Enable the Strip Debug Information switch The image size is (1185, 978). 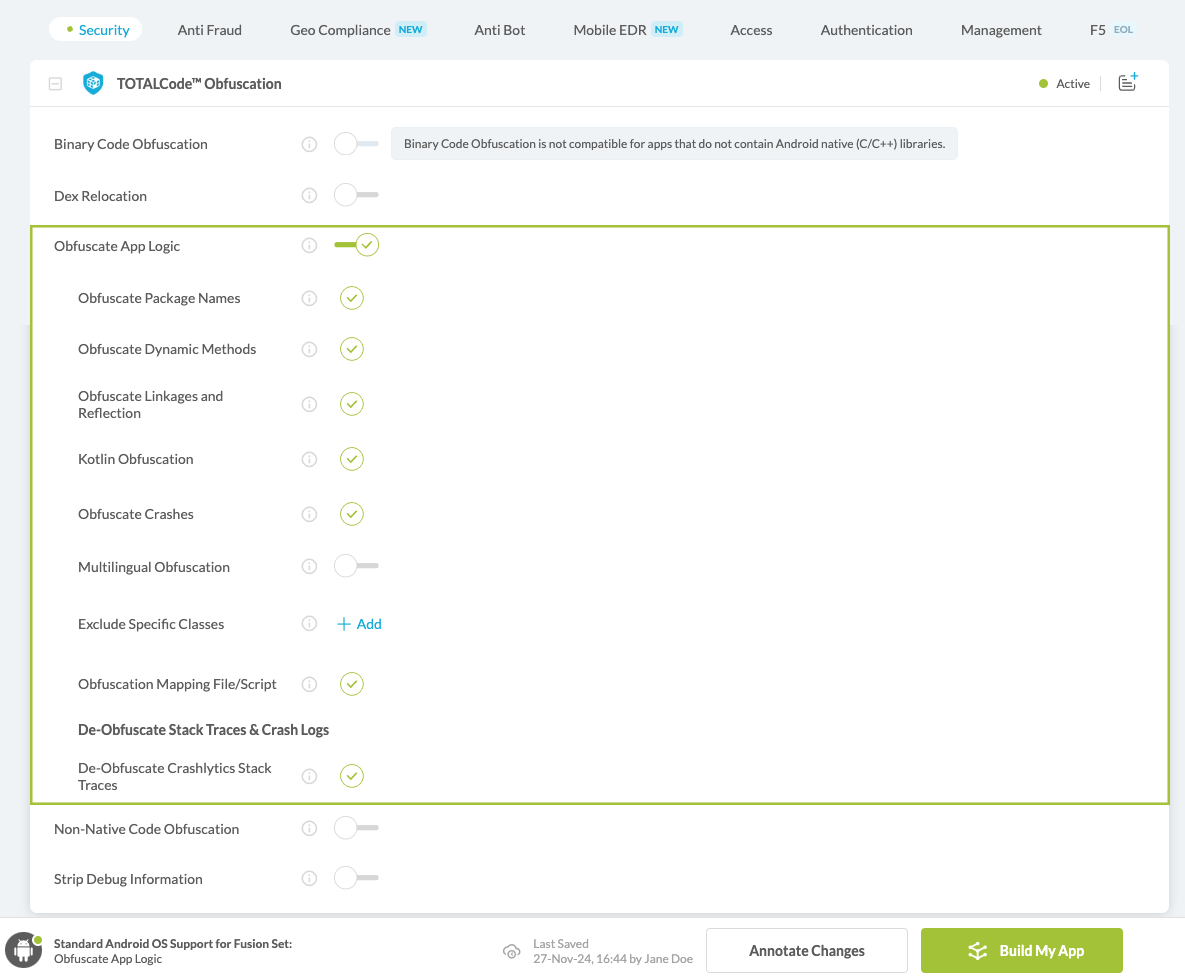point(356,879)
